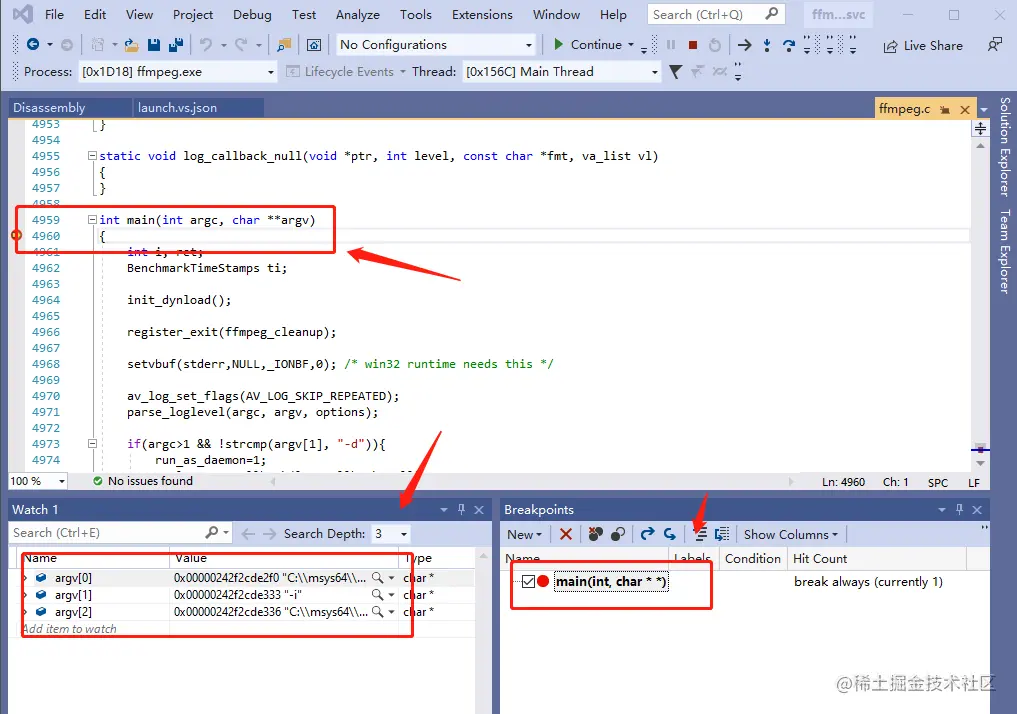
Task: Click the Export breakpoints icon
Action: (x=647, y=534)
